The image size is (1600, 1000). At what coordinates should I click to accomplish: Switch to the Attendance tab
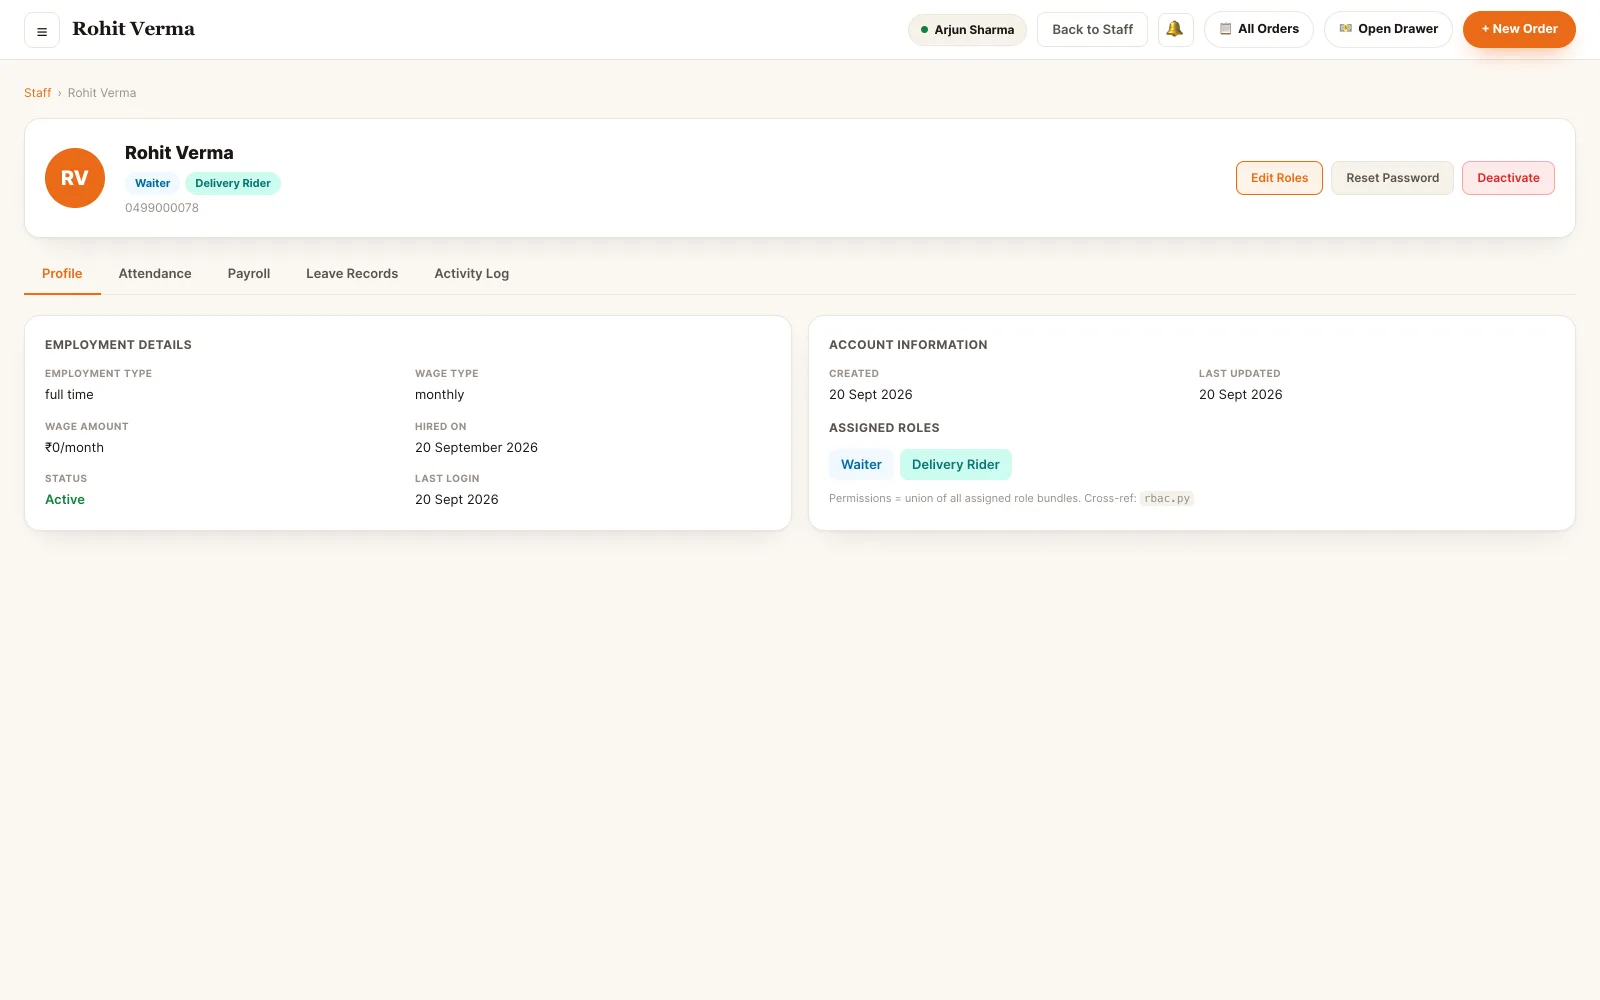coord(155,274)
